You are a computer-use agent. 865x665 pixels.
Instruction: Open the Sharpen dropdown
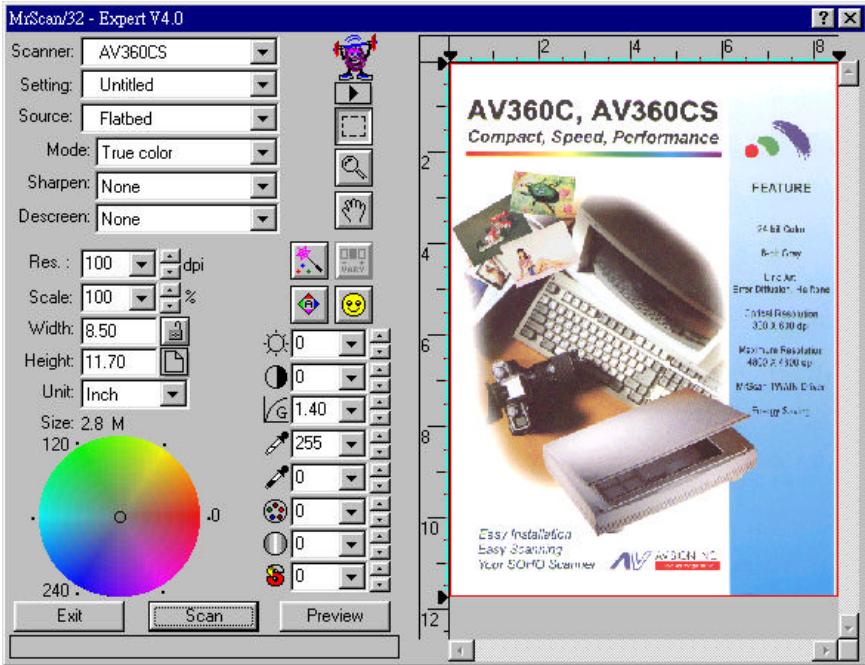click(x=263, y=186)
